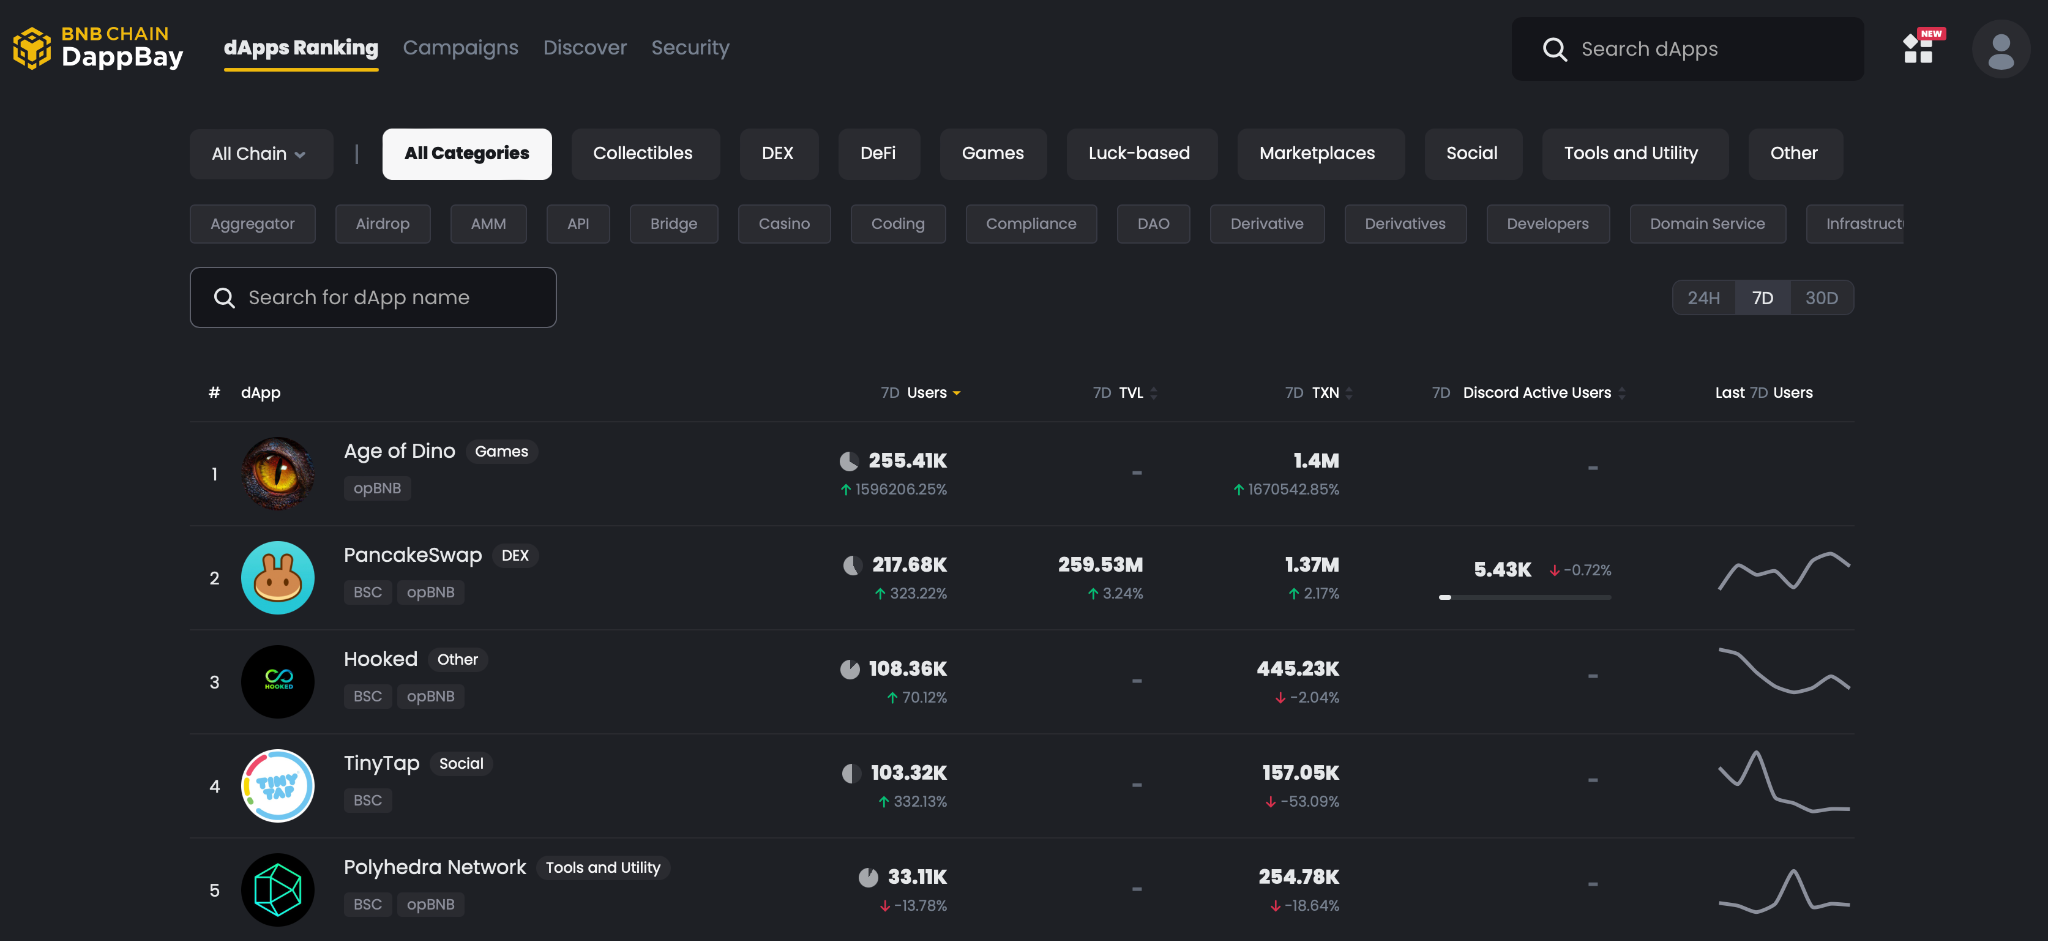Viewport: 2048px width, 941px height.
Task: Switch time range to 30D
Action: tap(1821, 298)
